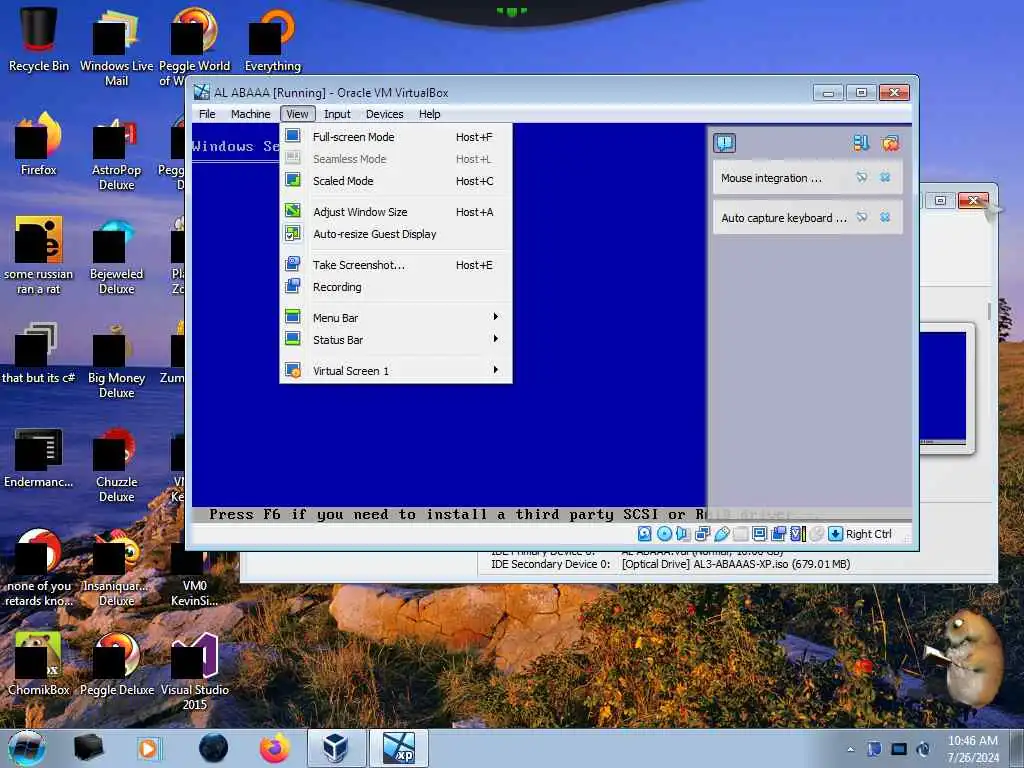Click the VM preview thumbnail in Manager window

[x=942, y=388]
